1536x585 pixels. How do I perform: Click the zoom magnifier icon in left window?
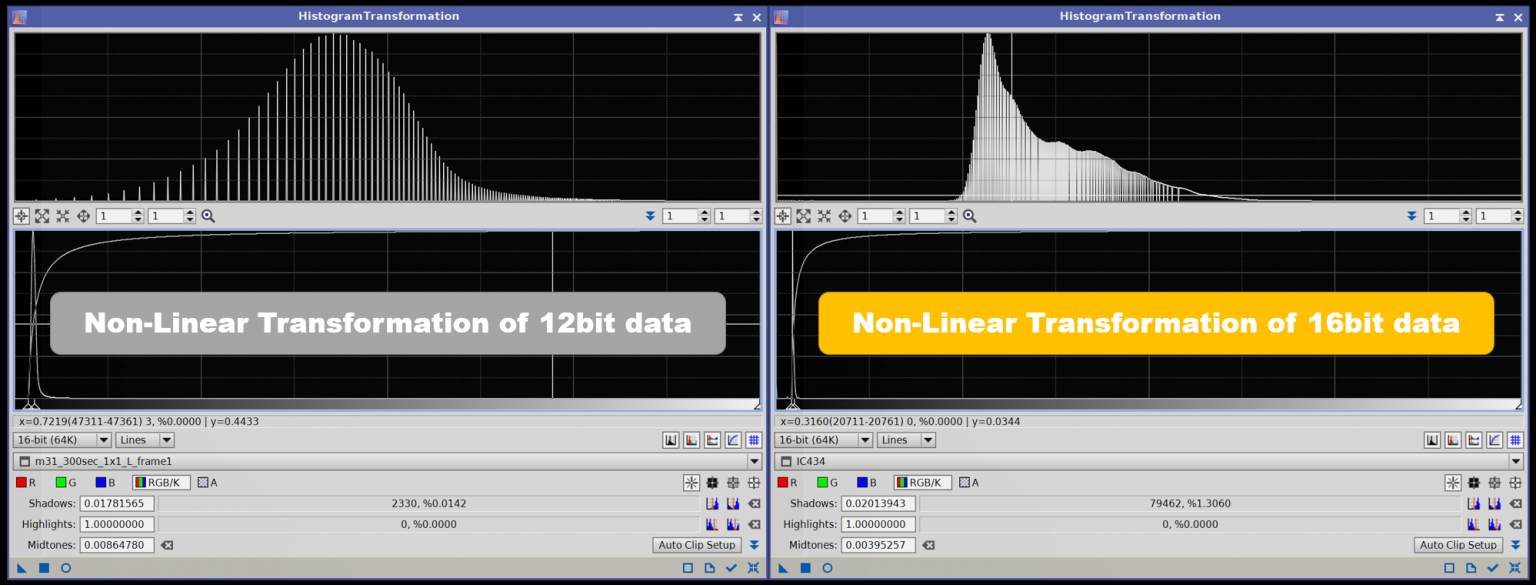[208, 216]
